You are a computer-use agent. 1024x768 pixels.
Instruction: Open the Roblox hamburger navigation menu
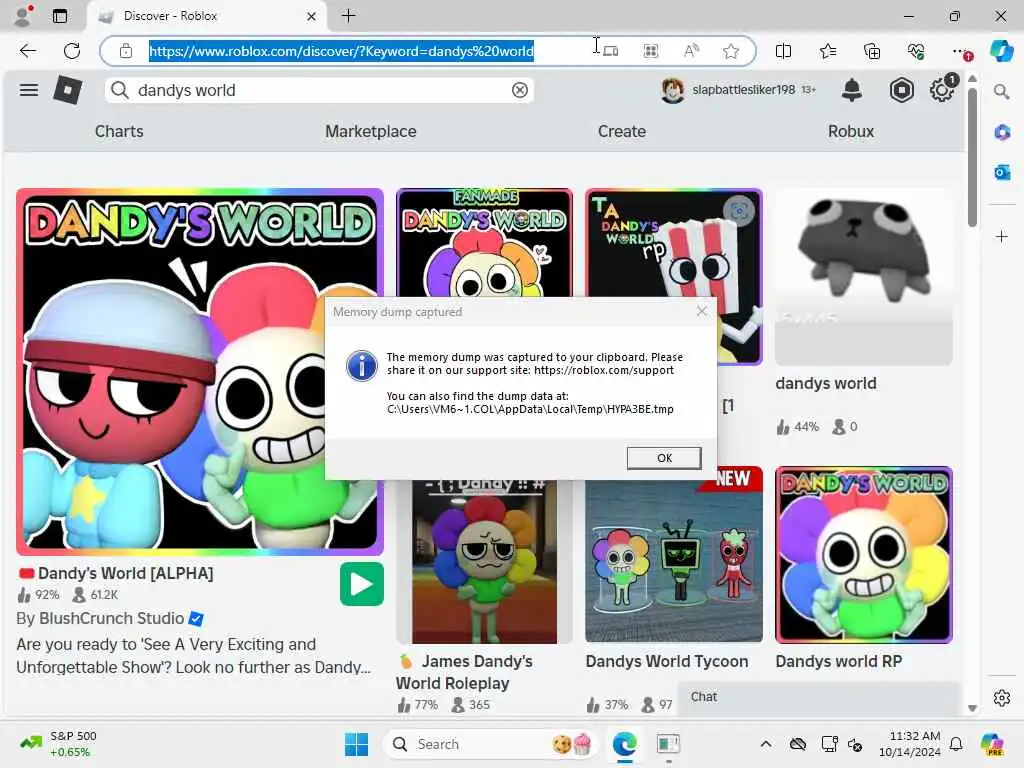click(29, 89)
